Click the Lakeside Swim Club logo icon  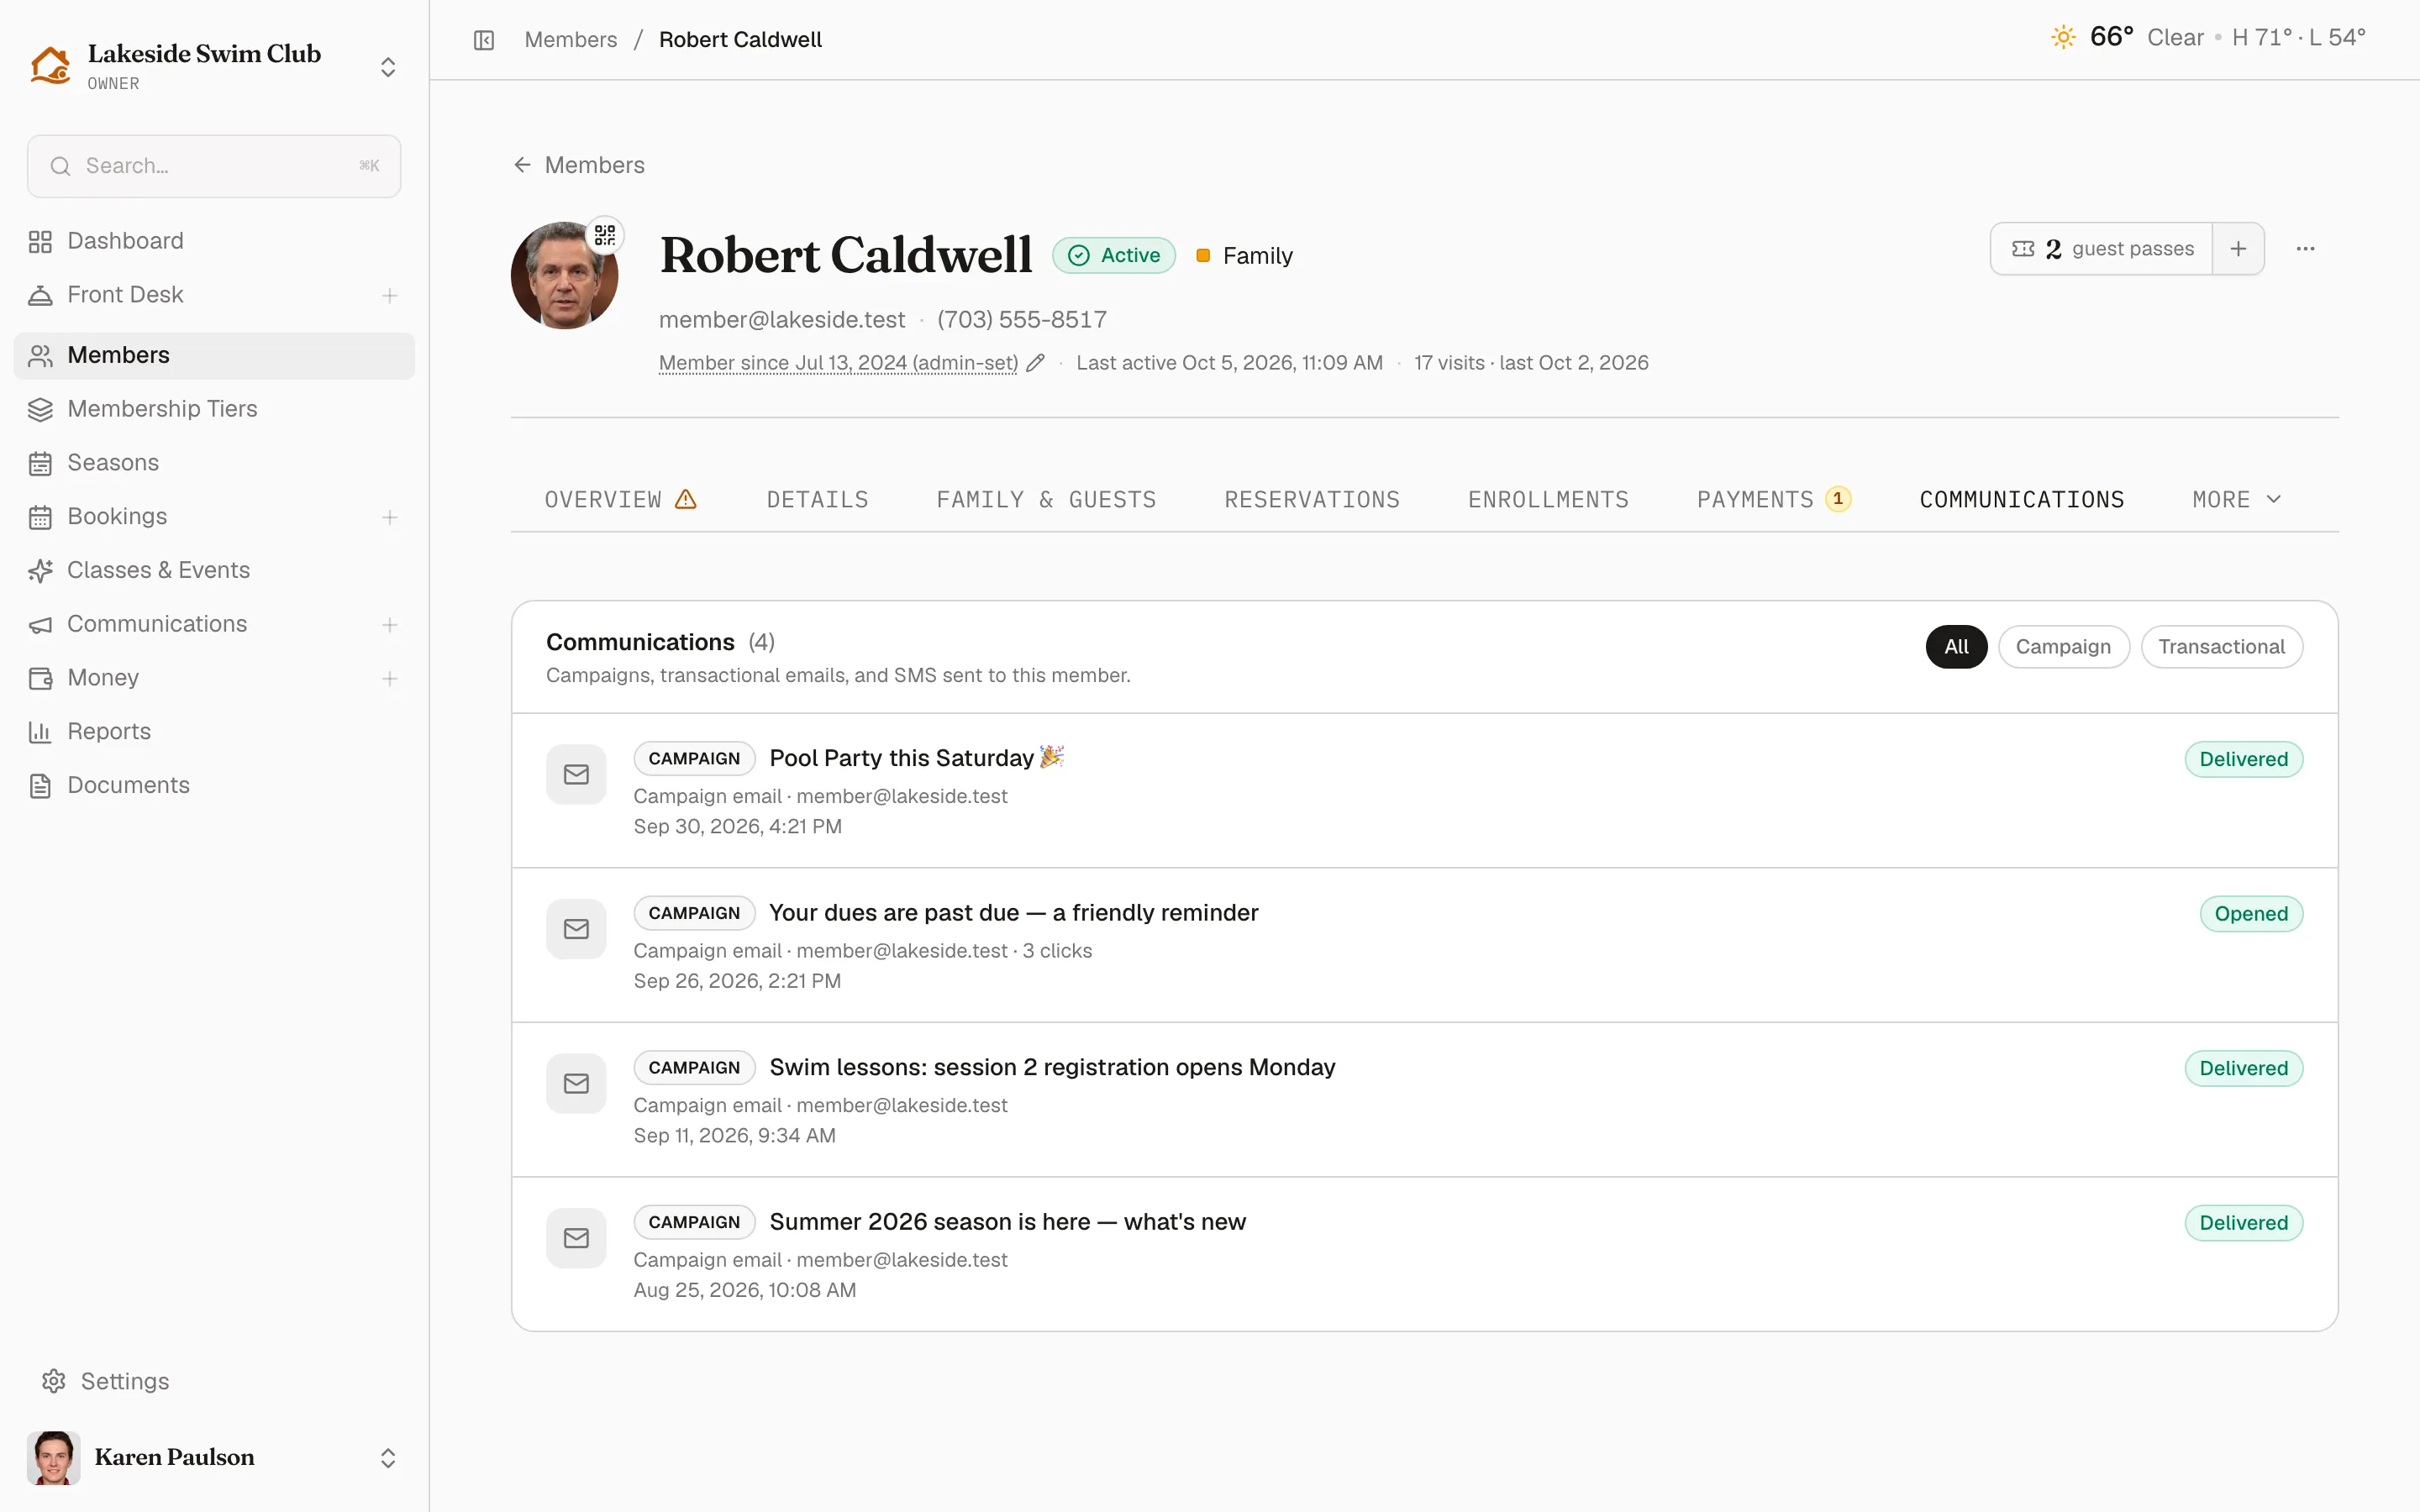[50, 65]
